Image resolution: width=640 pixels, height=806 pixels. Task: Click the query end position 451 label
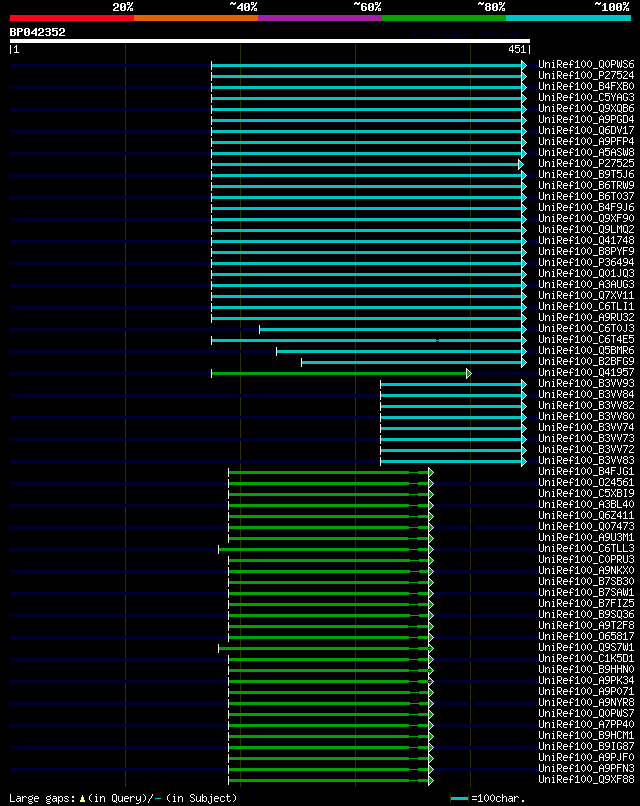click(x=517, y=49)
